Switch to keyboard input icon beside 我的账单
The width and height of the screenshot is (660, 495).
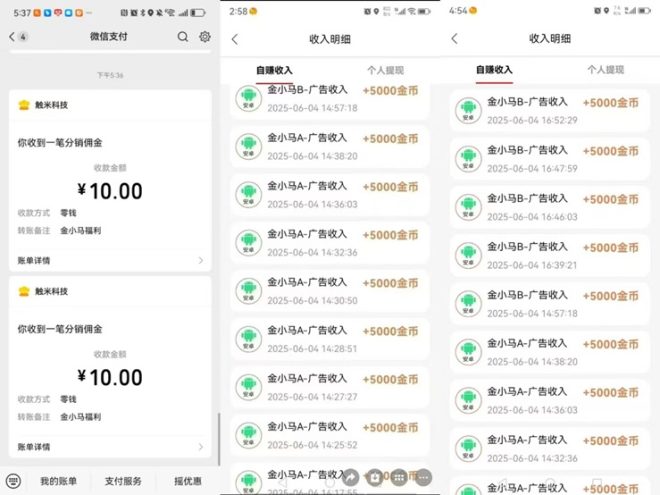tap(12, 481)
